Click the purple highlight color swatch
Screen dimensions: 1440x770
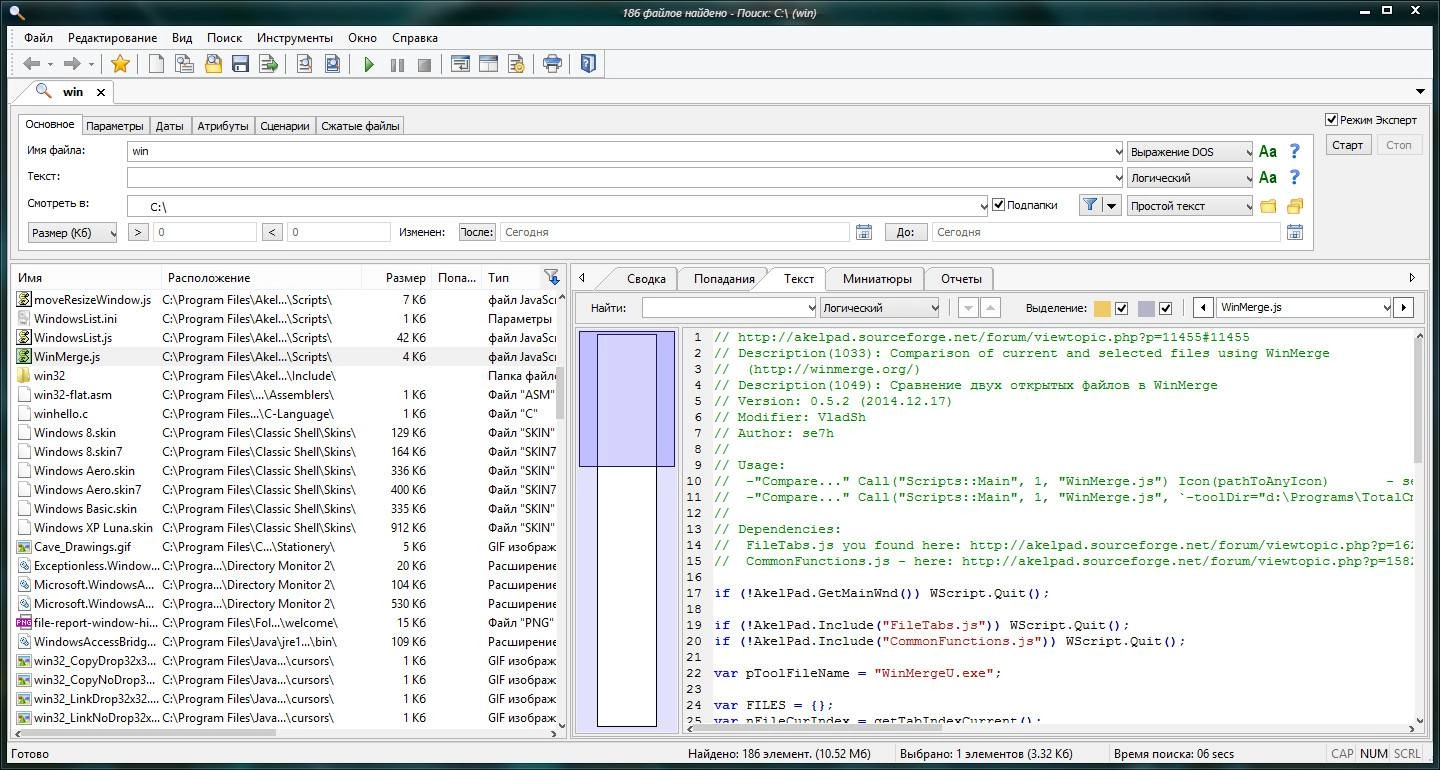(1146, 308)
